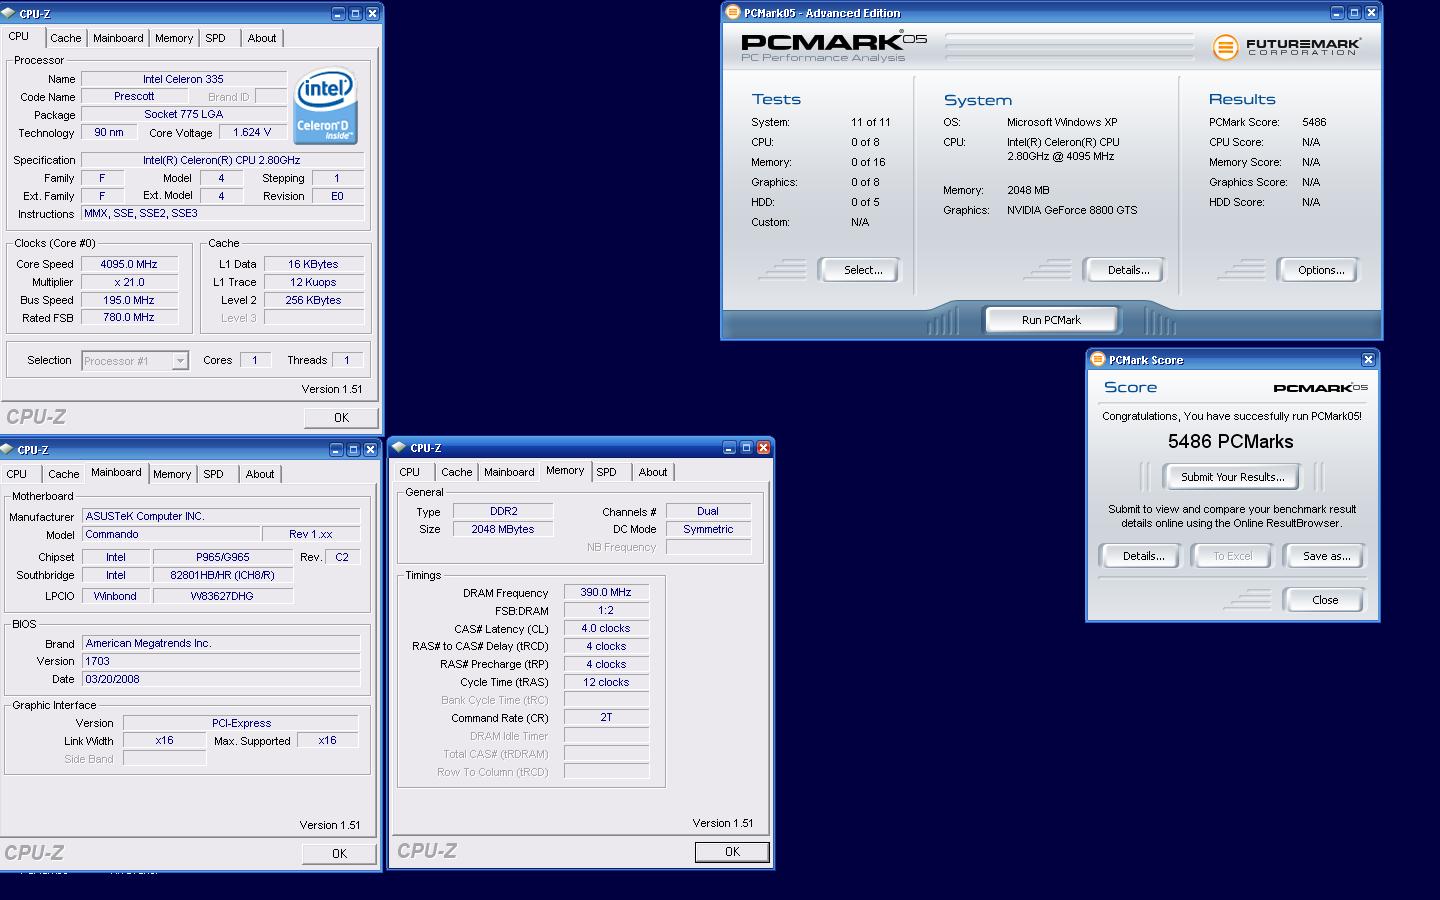
Task: Click the Run PCMark button
Action: pos(1051,320)
